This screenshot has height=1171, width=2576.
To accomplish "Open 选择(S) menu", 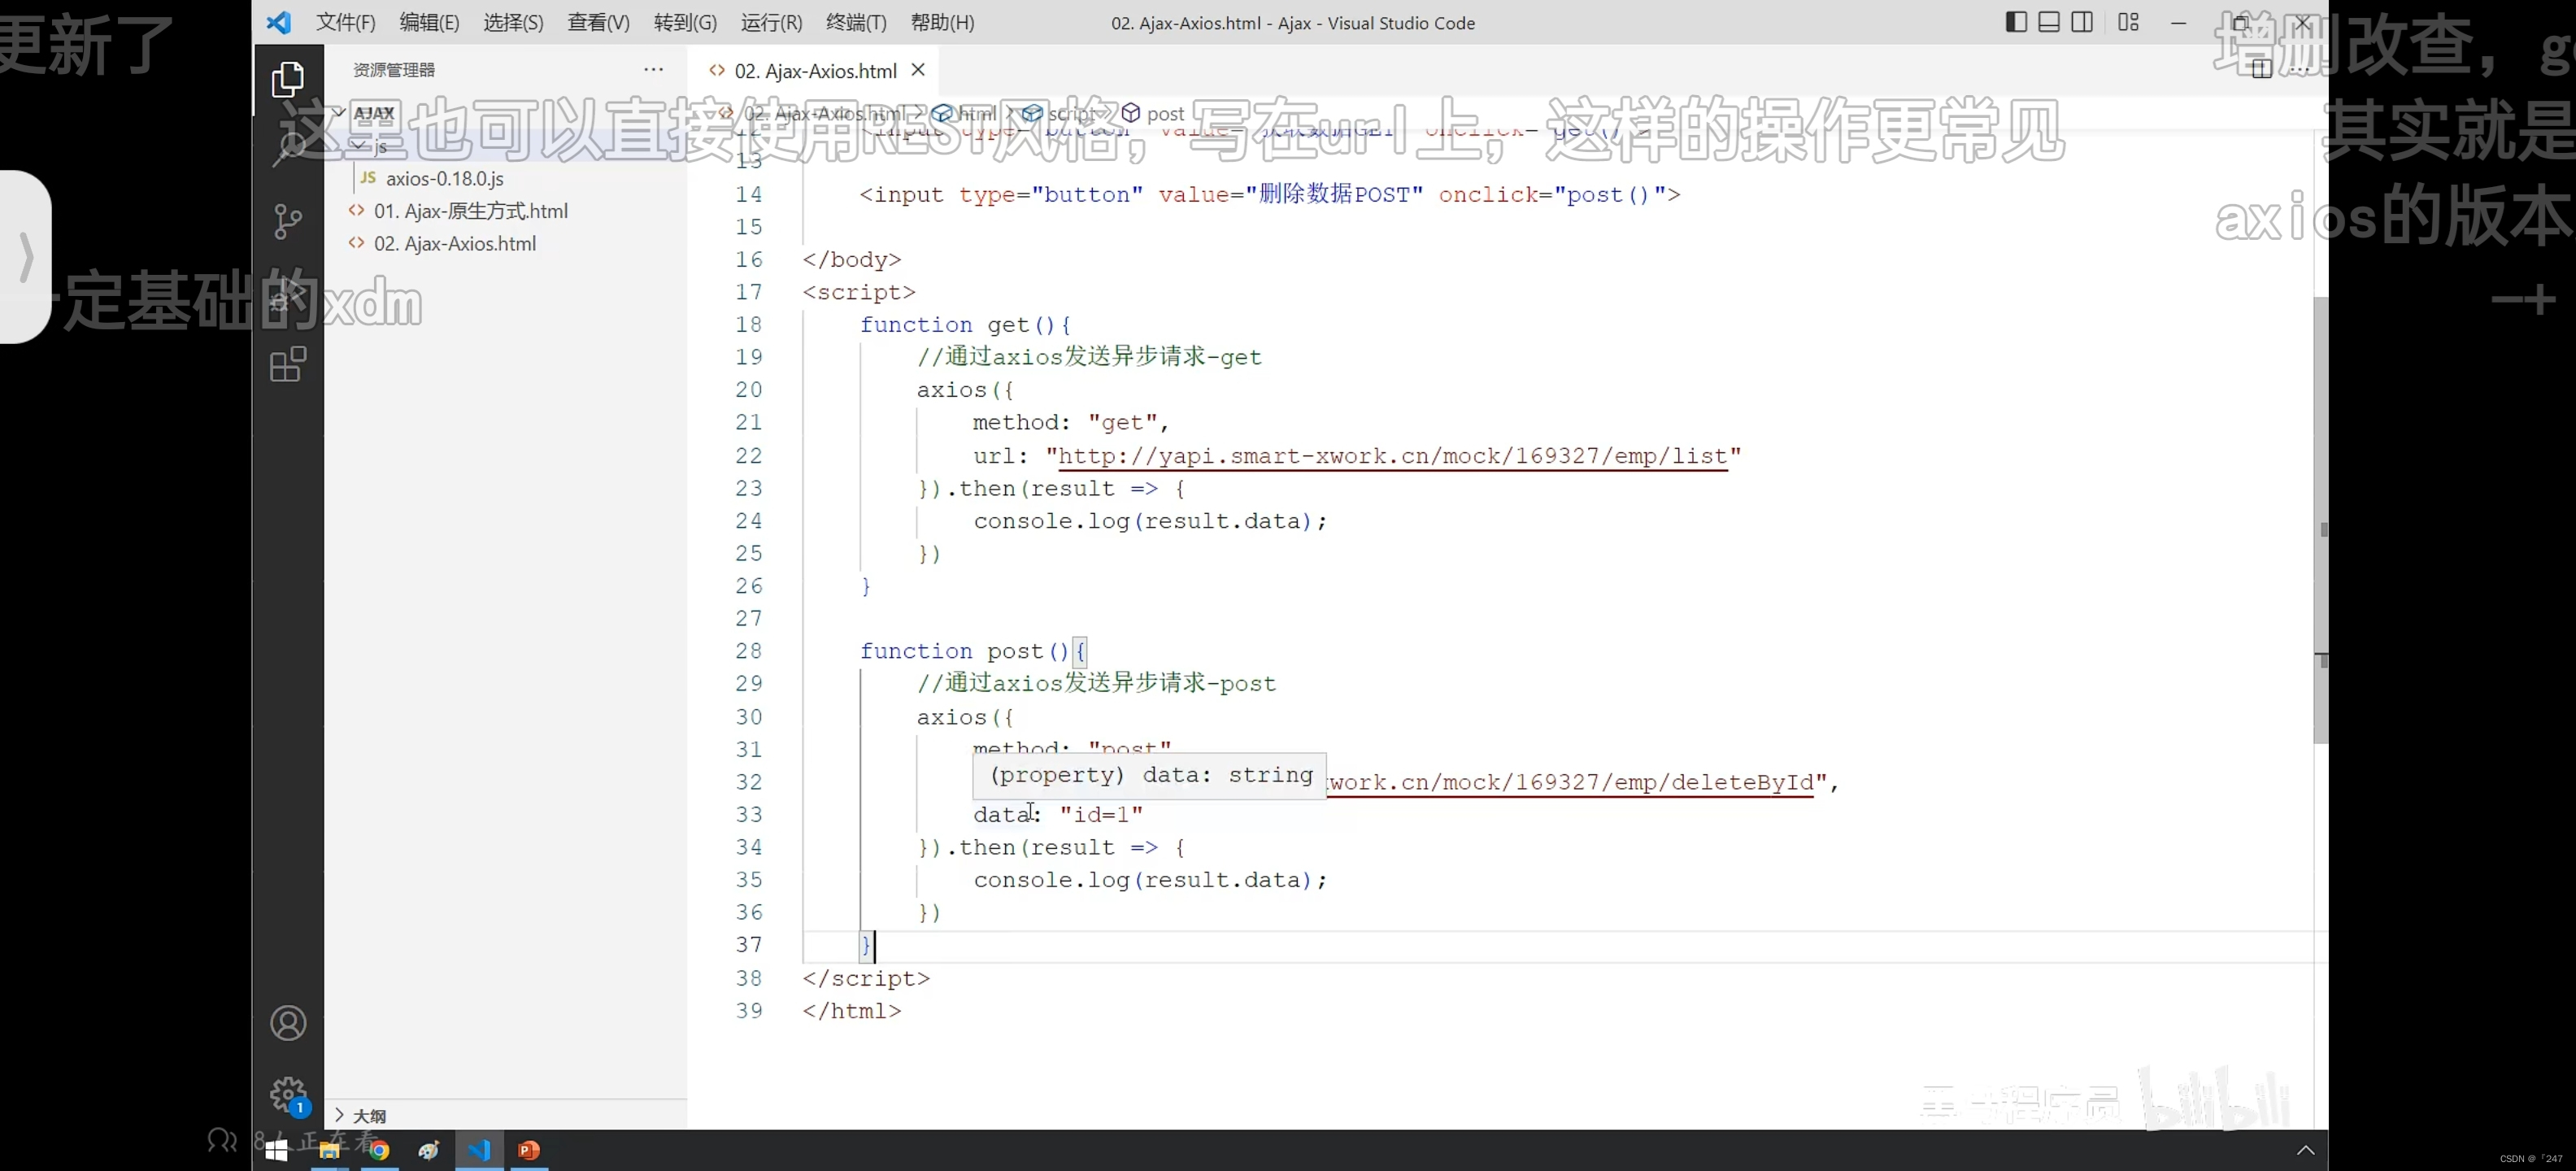I will pyautogui.click(x=513, y=22).
